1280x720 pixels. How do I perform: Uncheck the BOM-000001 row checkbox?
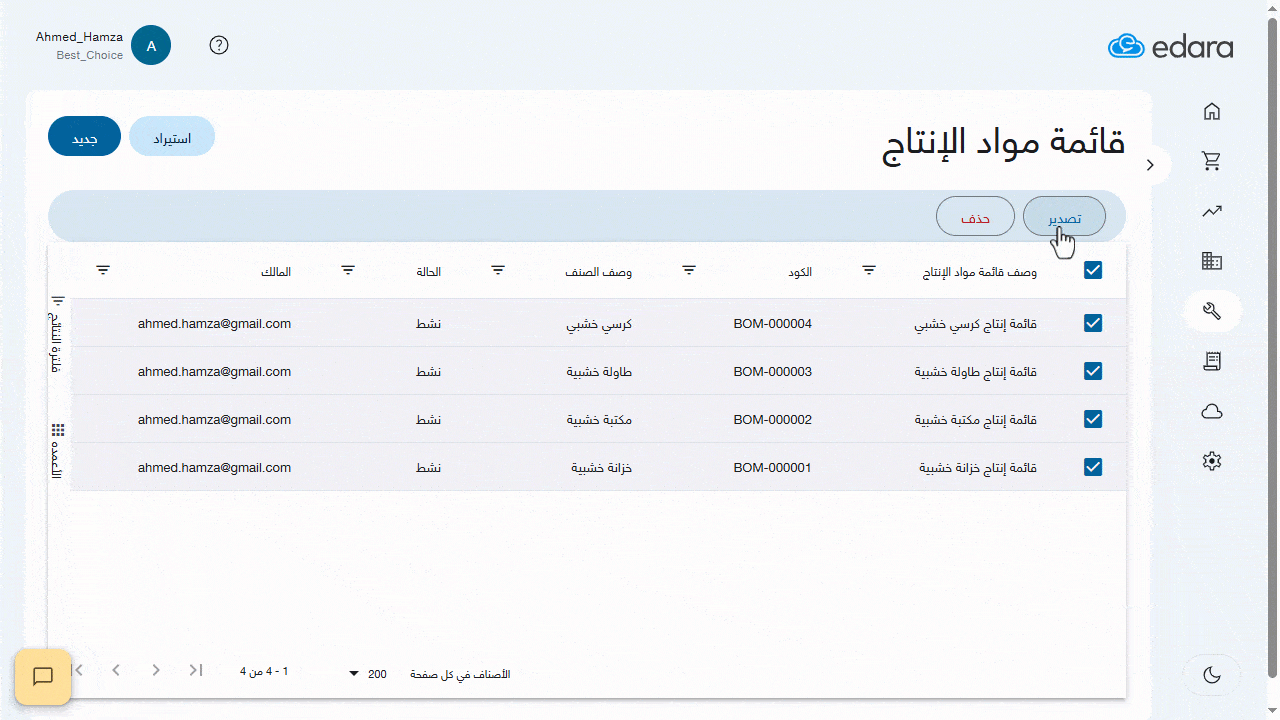pyautogui.click(x=1093, y=467)
